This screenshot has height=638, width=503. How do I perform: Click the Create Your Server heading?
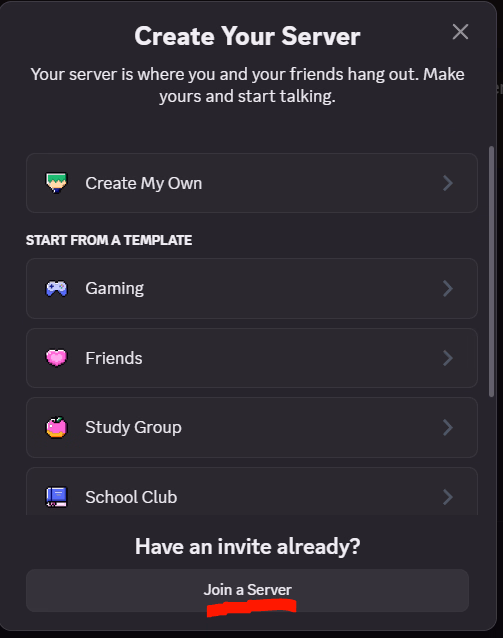247,36
